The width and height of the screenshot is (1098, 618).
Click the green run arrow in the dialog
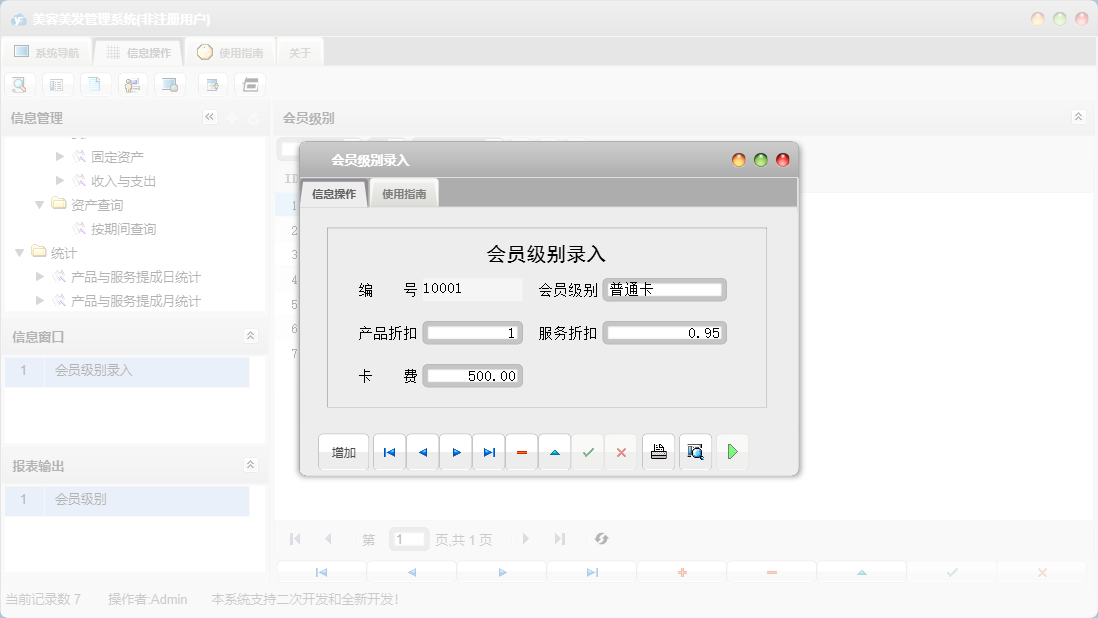tap(731, 452)
